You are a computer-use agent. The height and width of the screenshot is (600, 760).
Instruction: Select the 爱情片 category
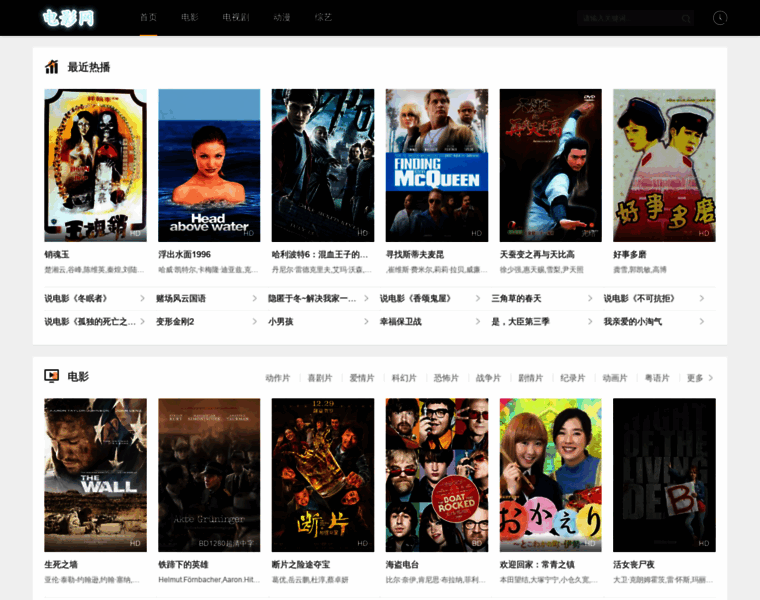[362, 378]
